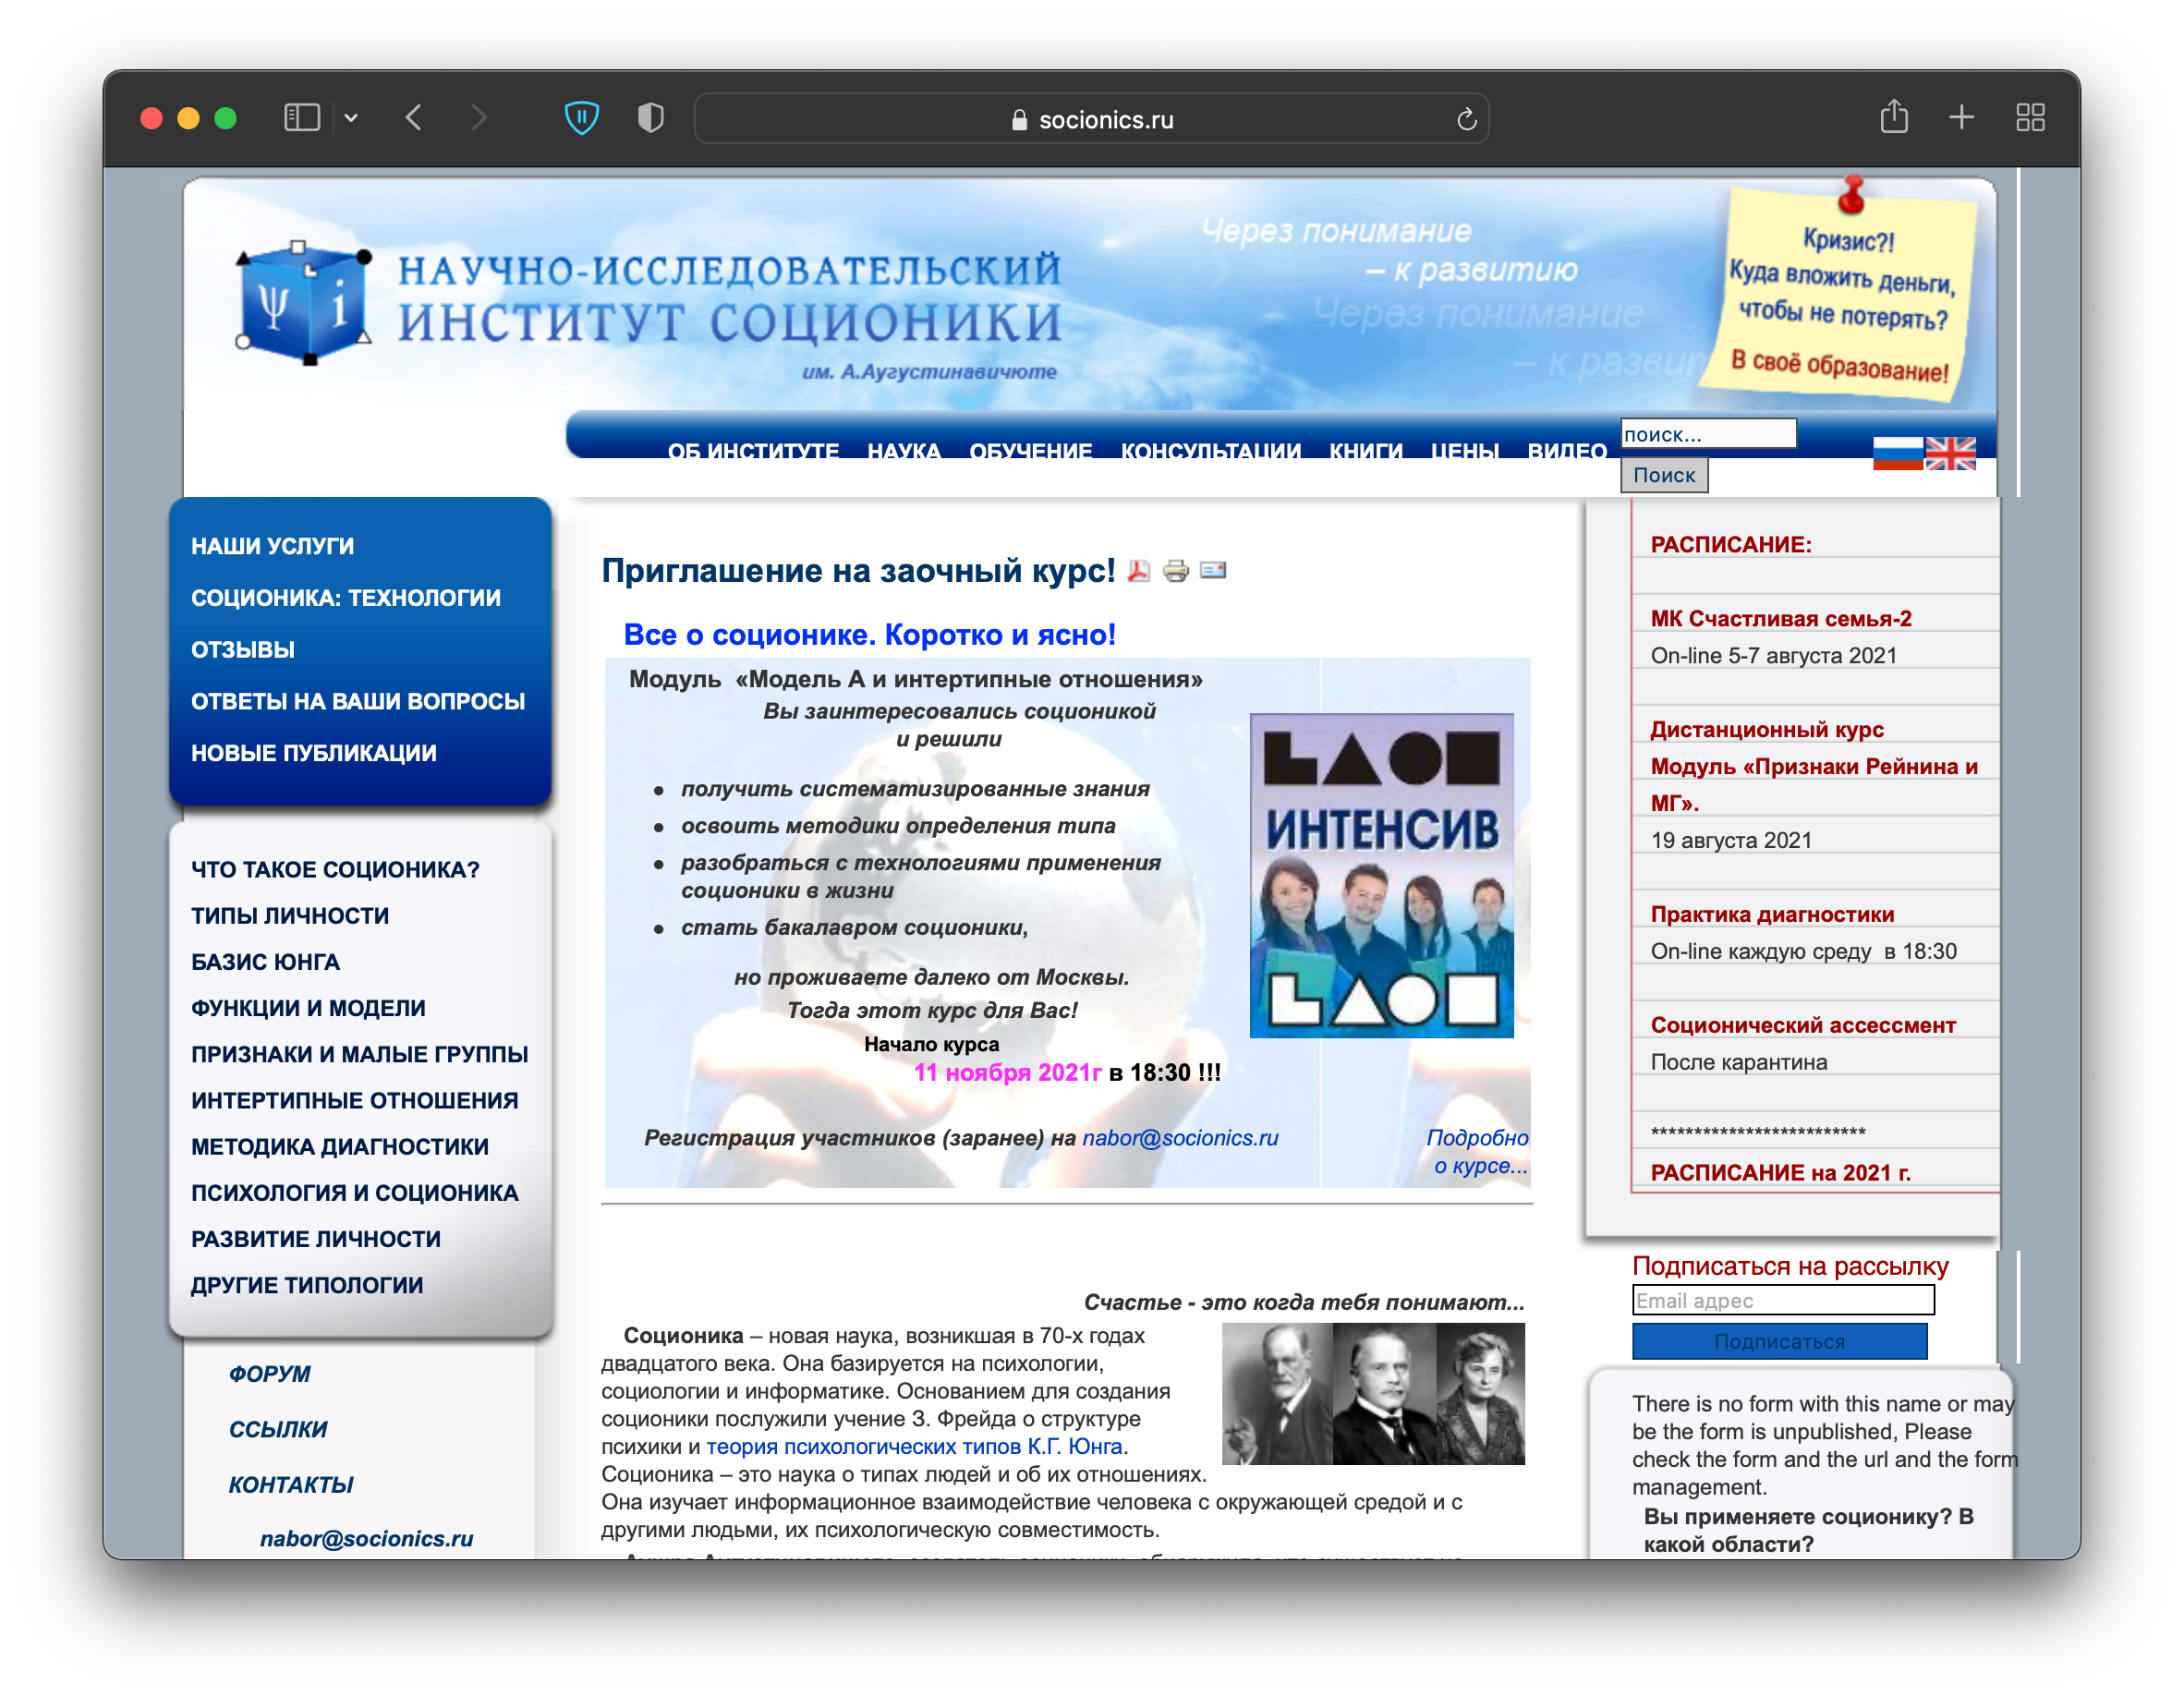
Task: Open ДРУГИЕ ТИПОЛОГИИ link
Action: [307, 1284]
